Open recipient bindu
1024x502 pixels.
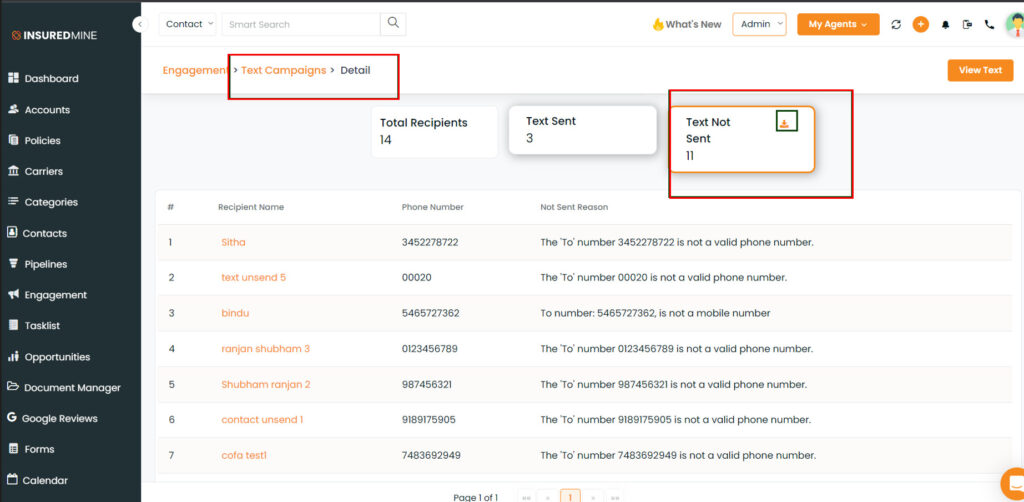[x=235, y=313]
